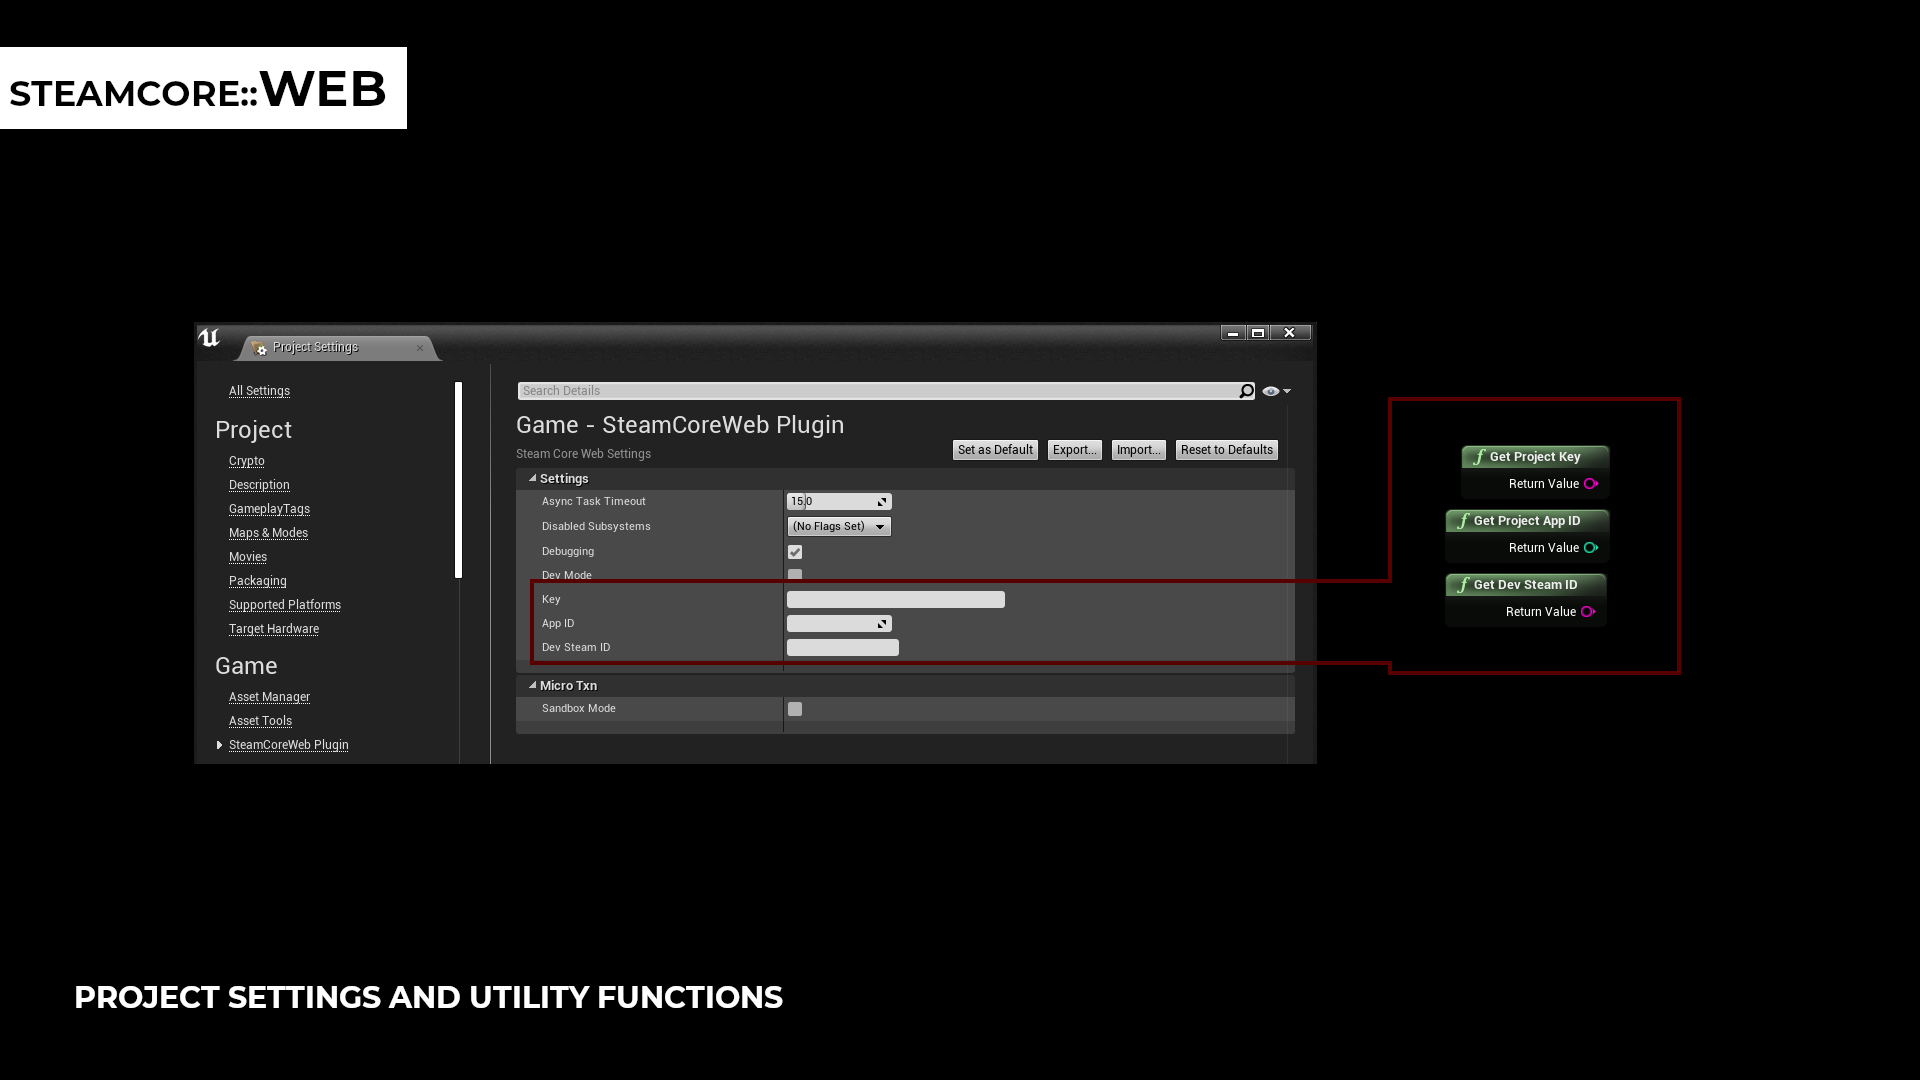Click the Get Dev Steam ID node title
Screen dimensions: 1920x1080
coord(1525,585)
